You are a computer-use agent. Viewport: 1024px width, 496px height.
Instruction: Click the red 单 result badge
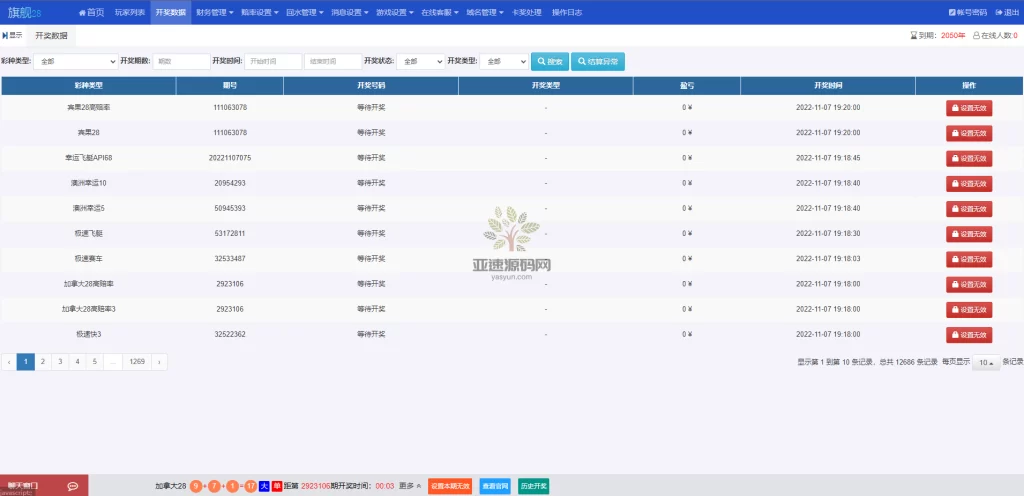(x=277, y=486)
